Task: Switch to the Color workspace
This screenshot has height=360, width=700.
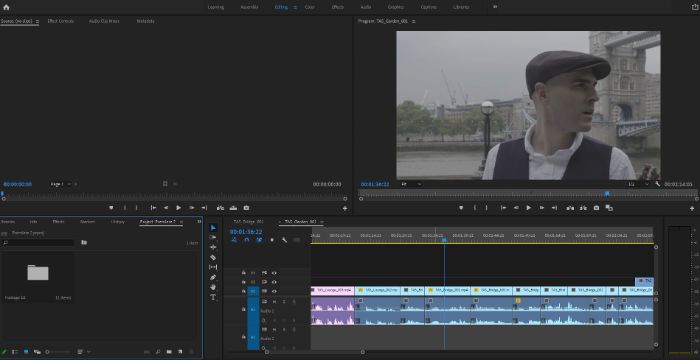Action: (x=309, y=7)
